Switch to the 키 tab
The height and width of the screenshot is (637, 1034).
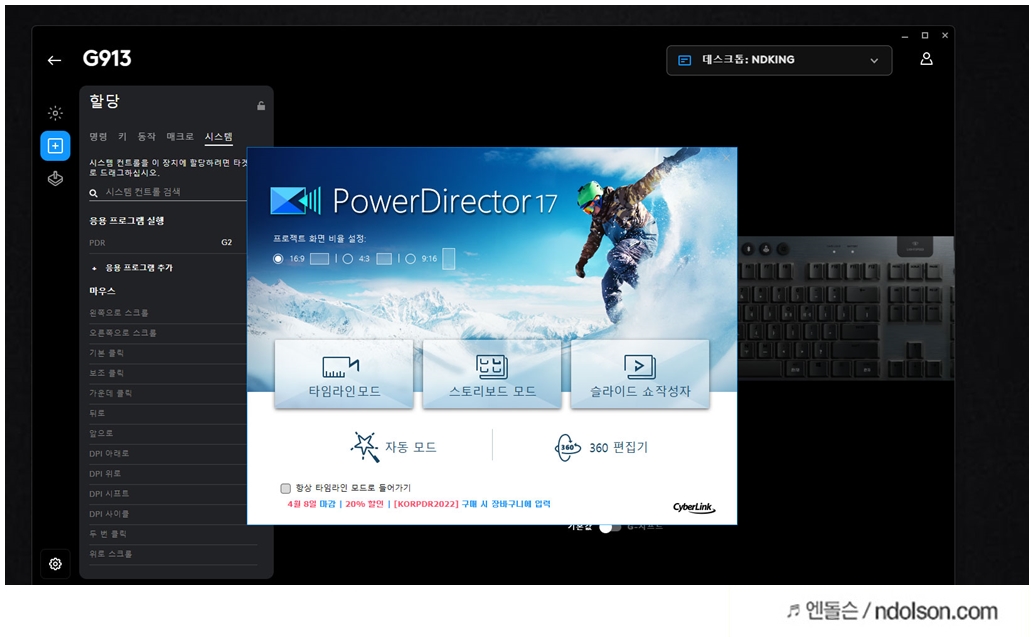click(x=122, y=136)
